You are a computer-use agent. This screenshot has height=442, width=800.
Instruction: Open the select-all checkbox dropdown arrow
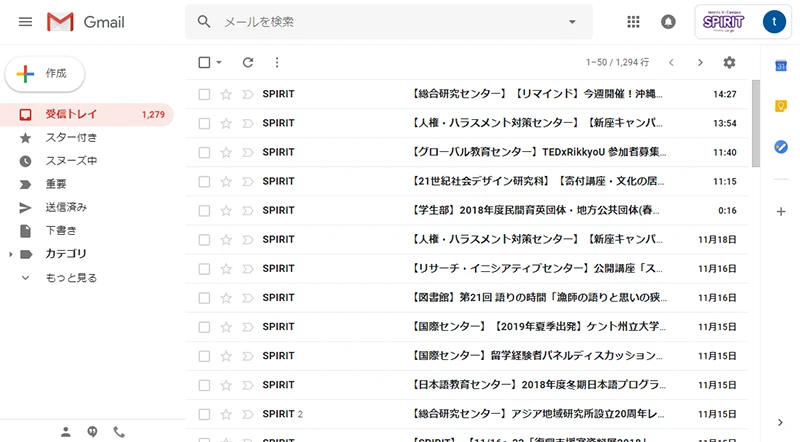(219, 63)
